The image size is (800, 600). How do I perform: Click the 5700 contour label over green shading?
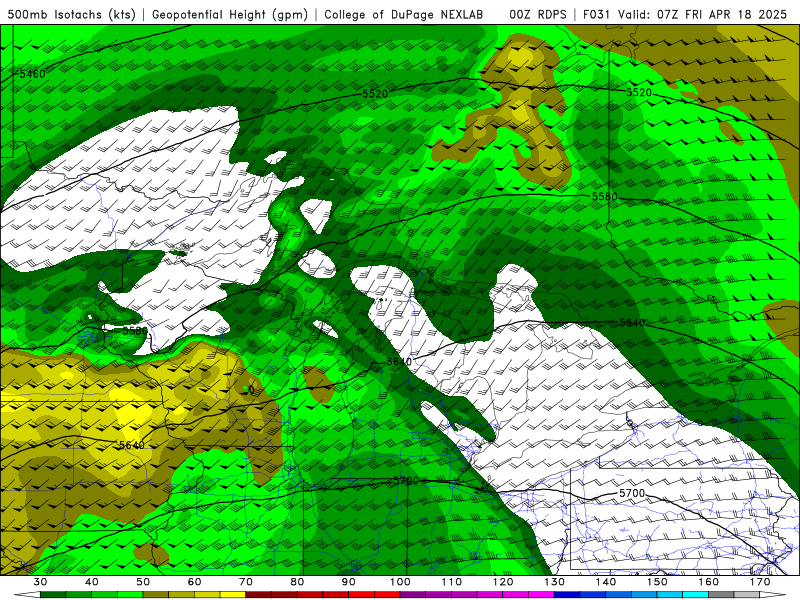coord(406,481)
